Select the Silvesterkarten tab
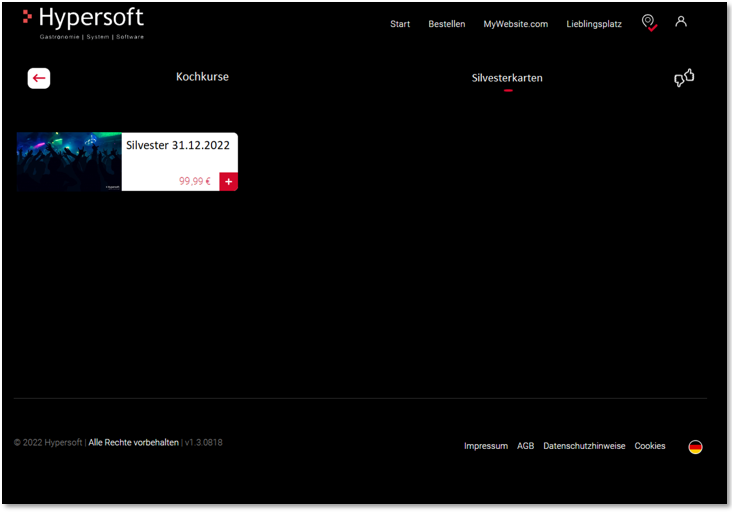Image resolution: width=732 pixels, height=520 pixels. pyautogui.click(x=507, y=78)
